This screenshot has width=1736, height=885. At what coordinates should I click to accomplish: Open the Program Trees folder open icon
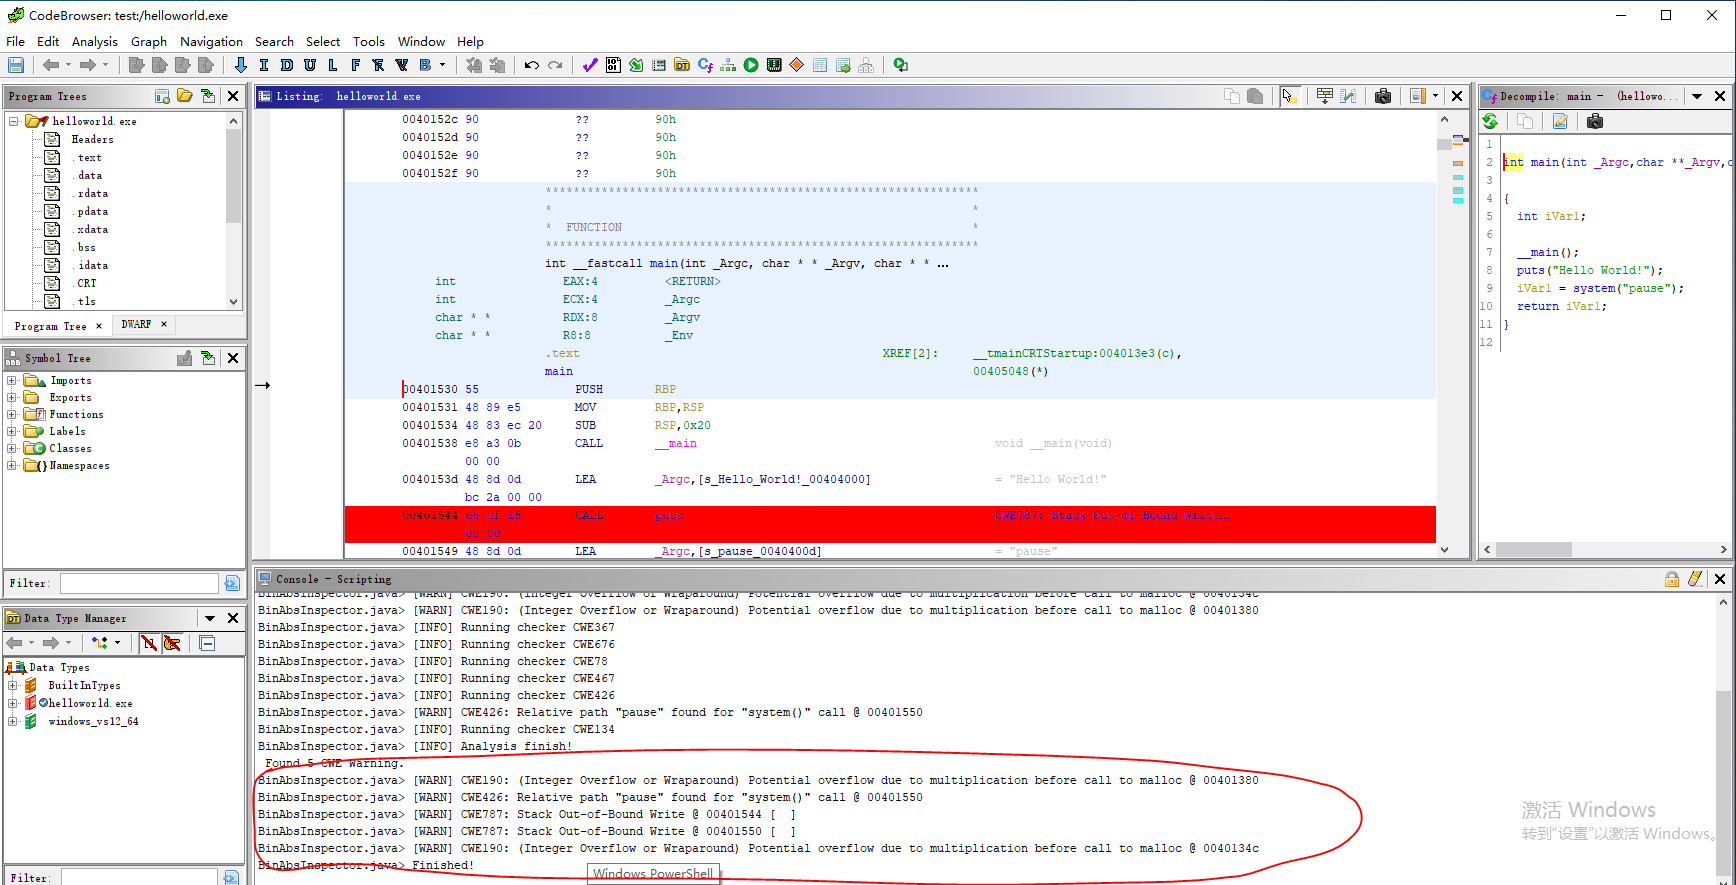click(185, 96)
